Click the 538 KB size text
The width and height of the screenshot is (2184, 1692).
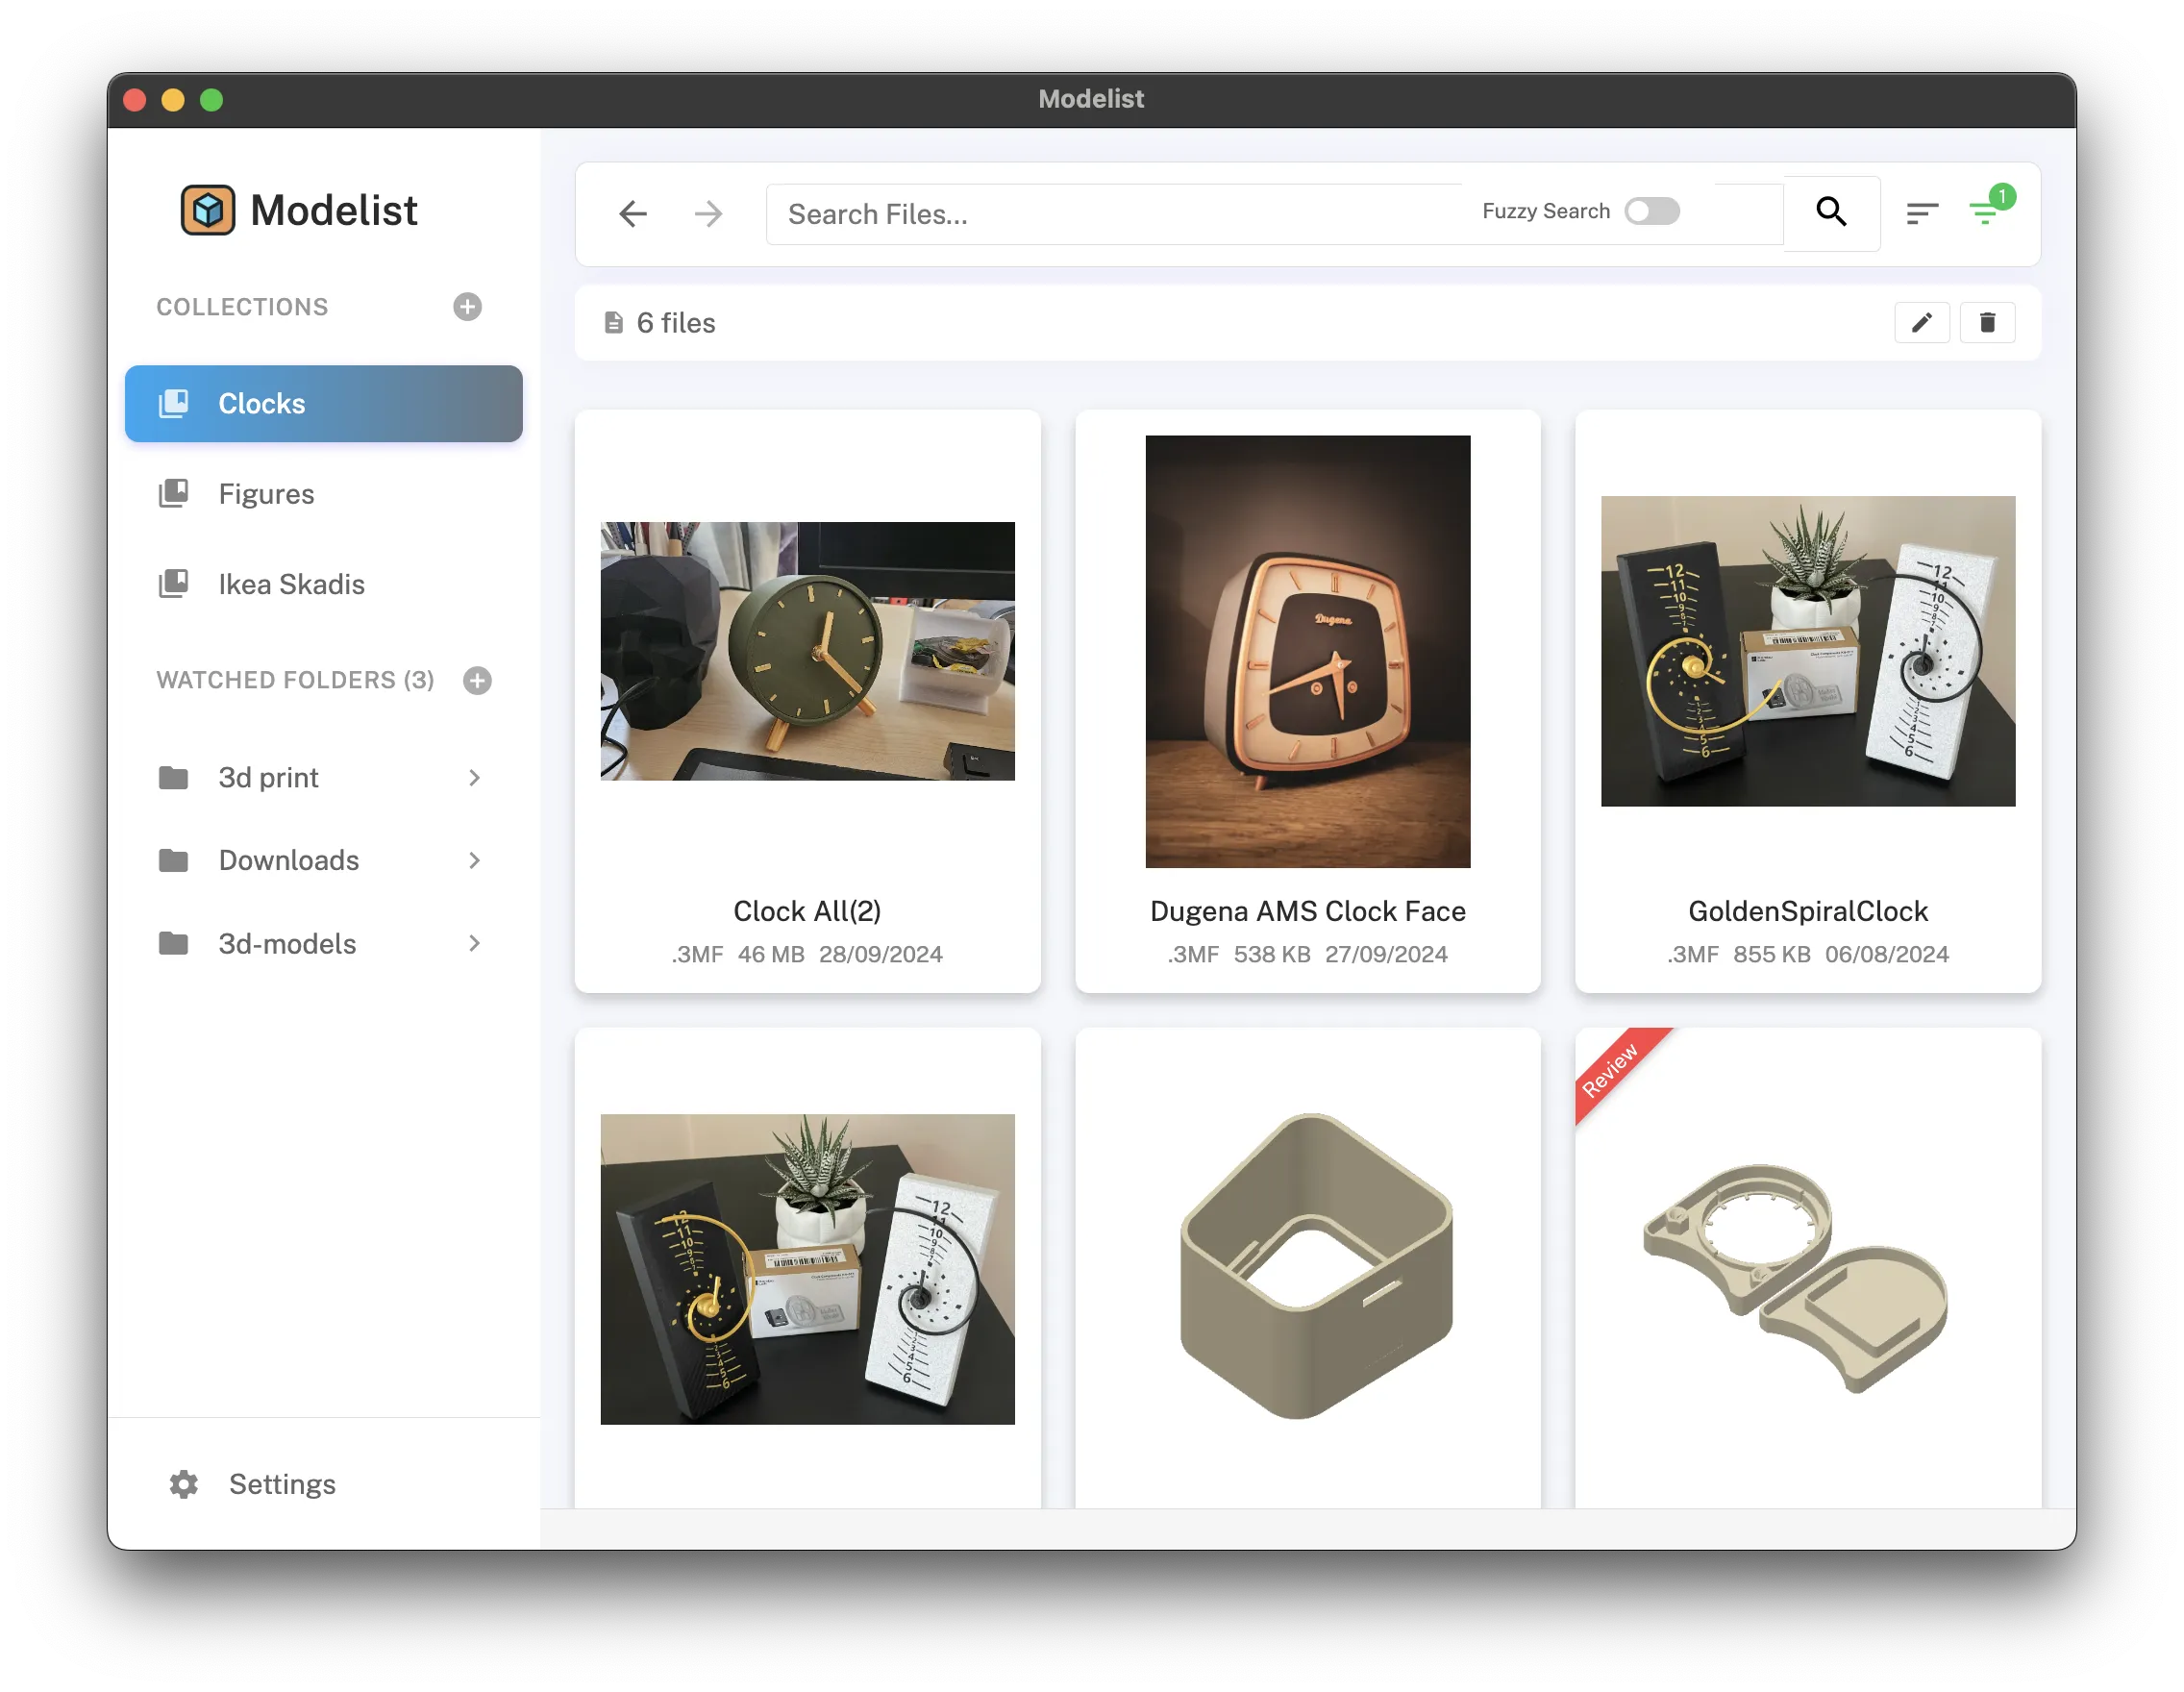1272,954
